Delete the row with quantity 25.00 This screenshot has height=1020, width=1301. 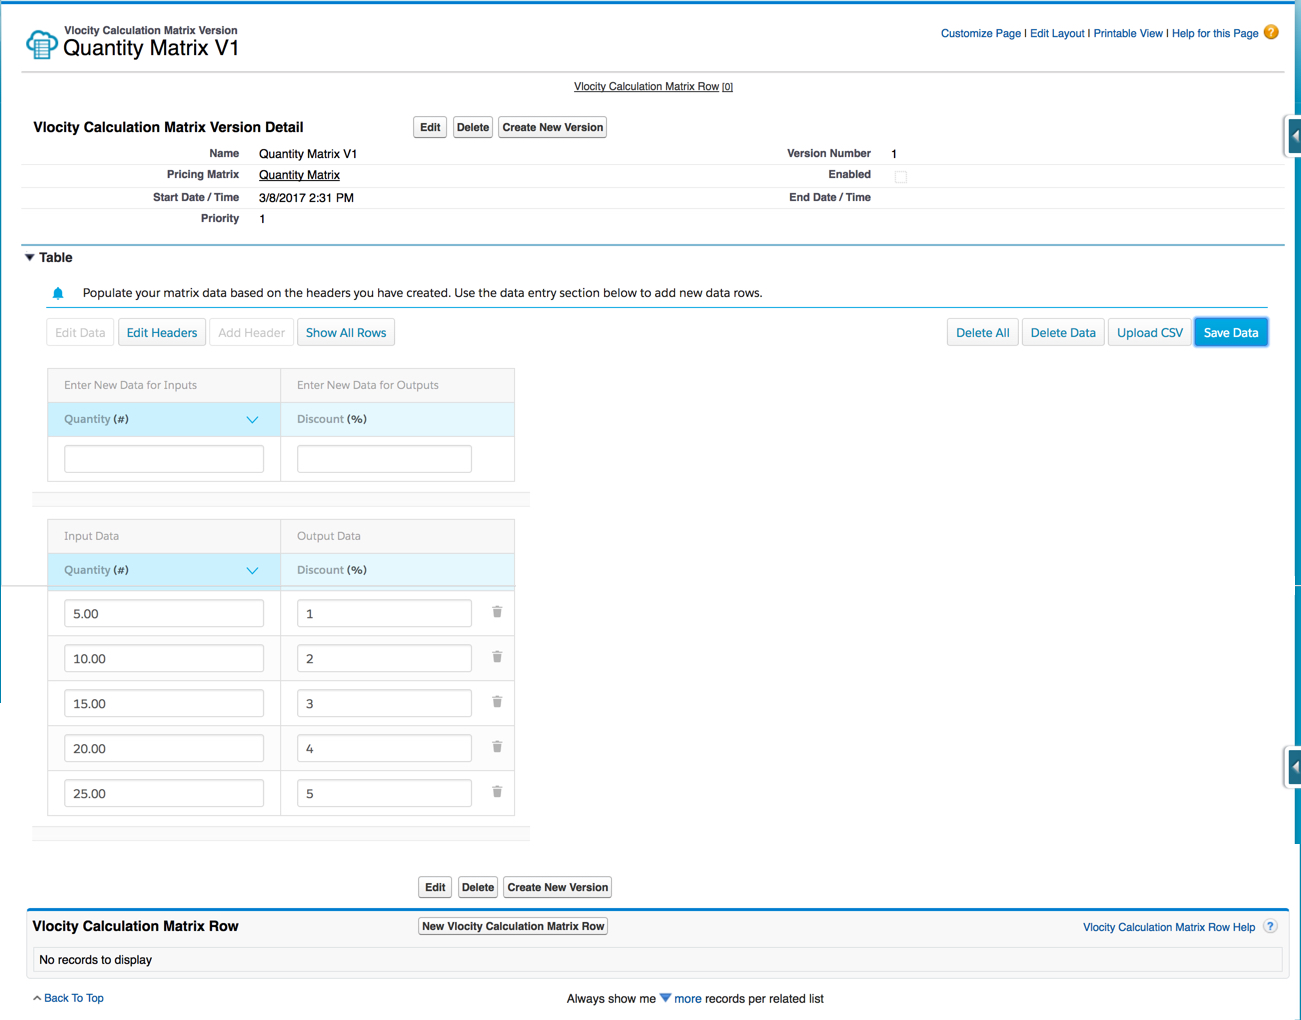(x=497, y=792)
